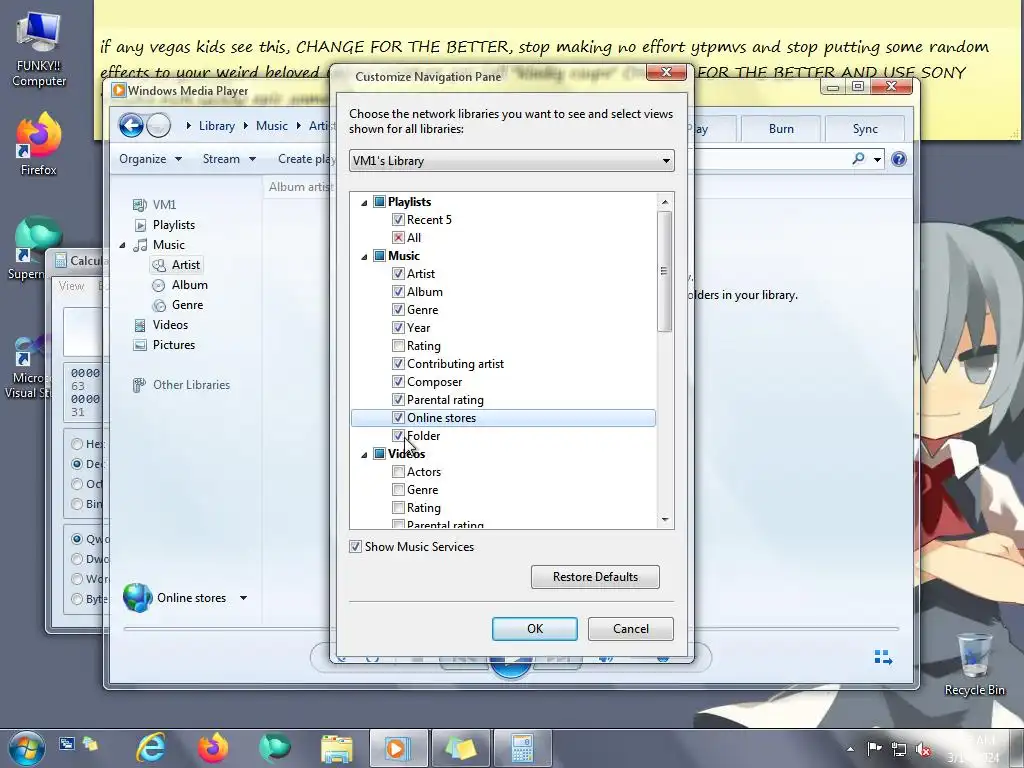Collapse the Playlists group in the dialog
Image resolution: width=1024 pixels, height=768 pixels.
point(364,202)
